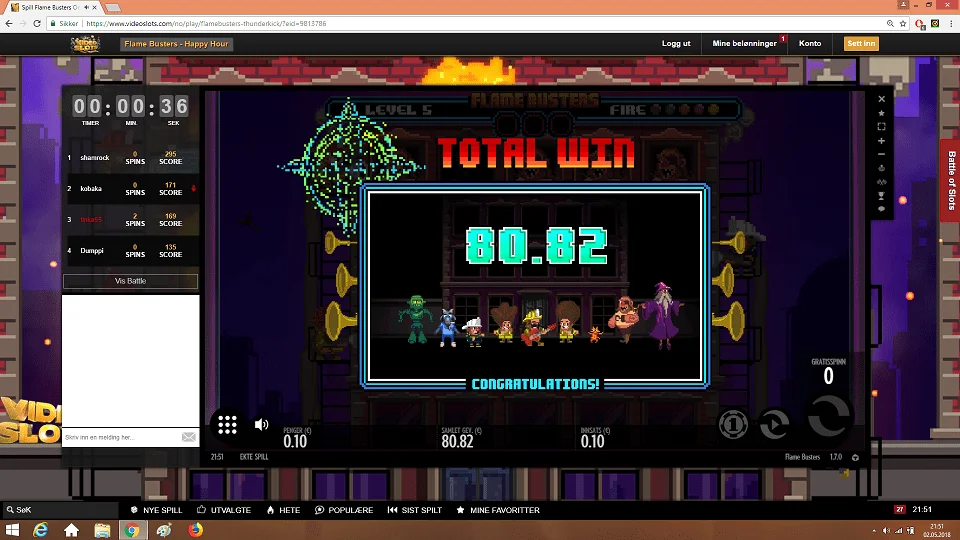Start autoplay with the play-arrow button
The width and height of the screenshot is (960, 540).
[x=774, y=424]
